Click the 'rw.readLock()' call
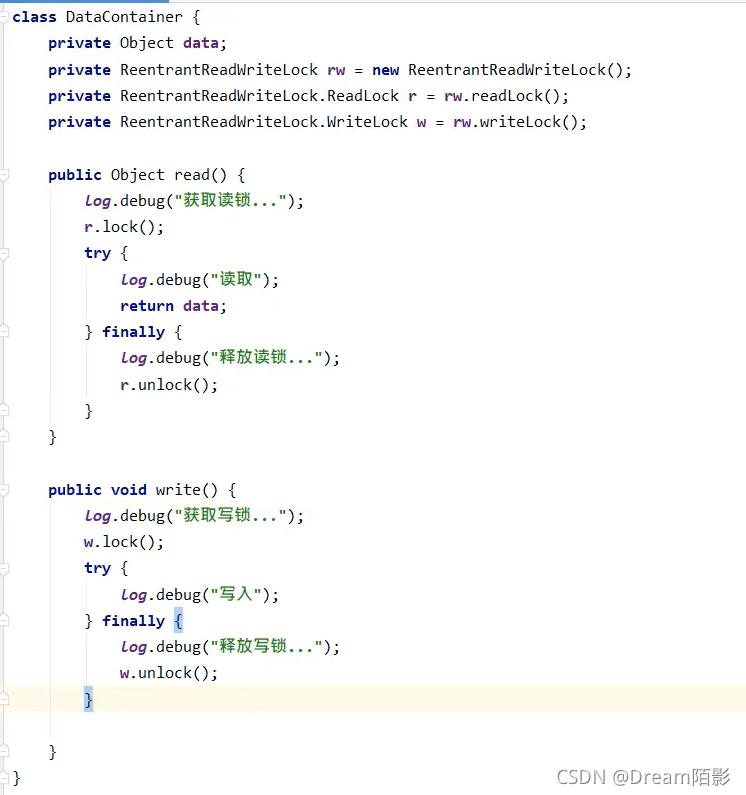The image size is (746, 795). [502, 96]
